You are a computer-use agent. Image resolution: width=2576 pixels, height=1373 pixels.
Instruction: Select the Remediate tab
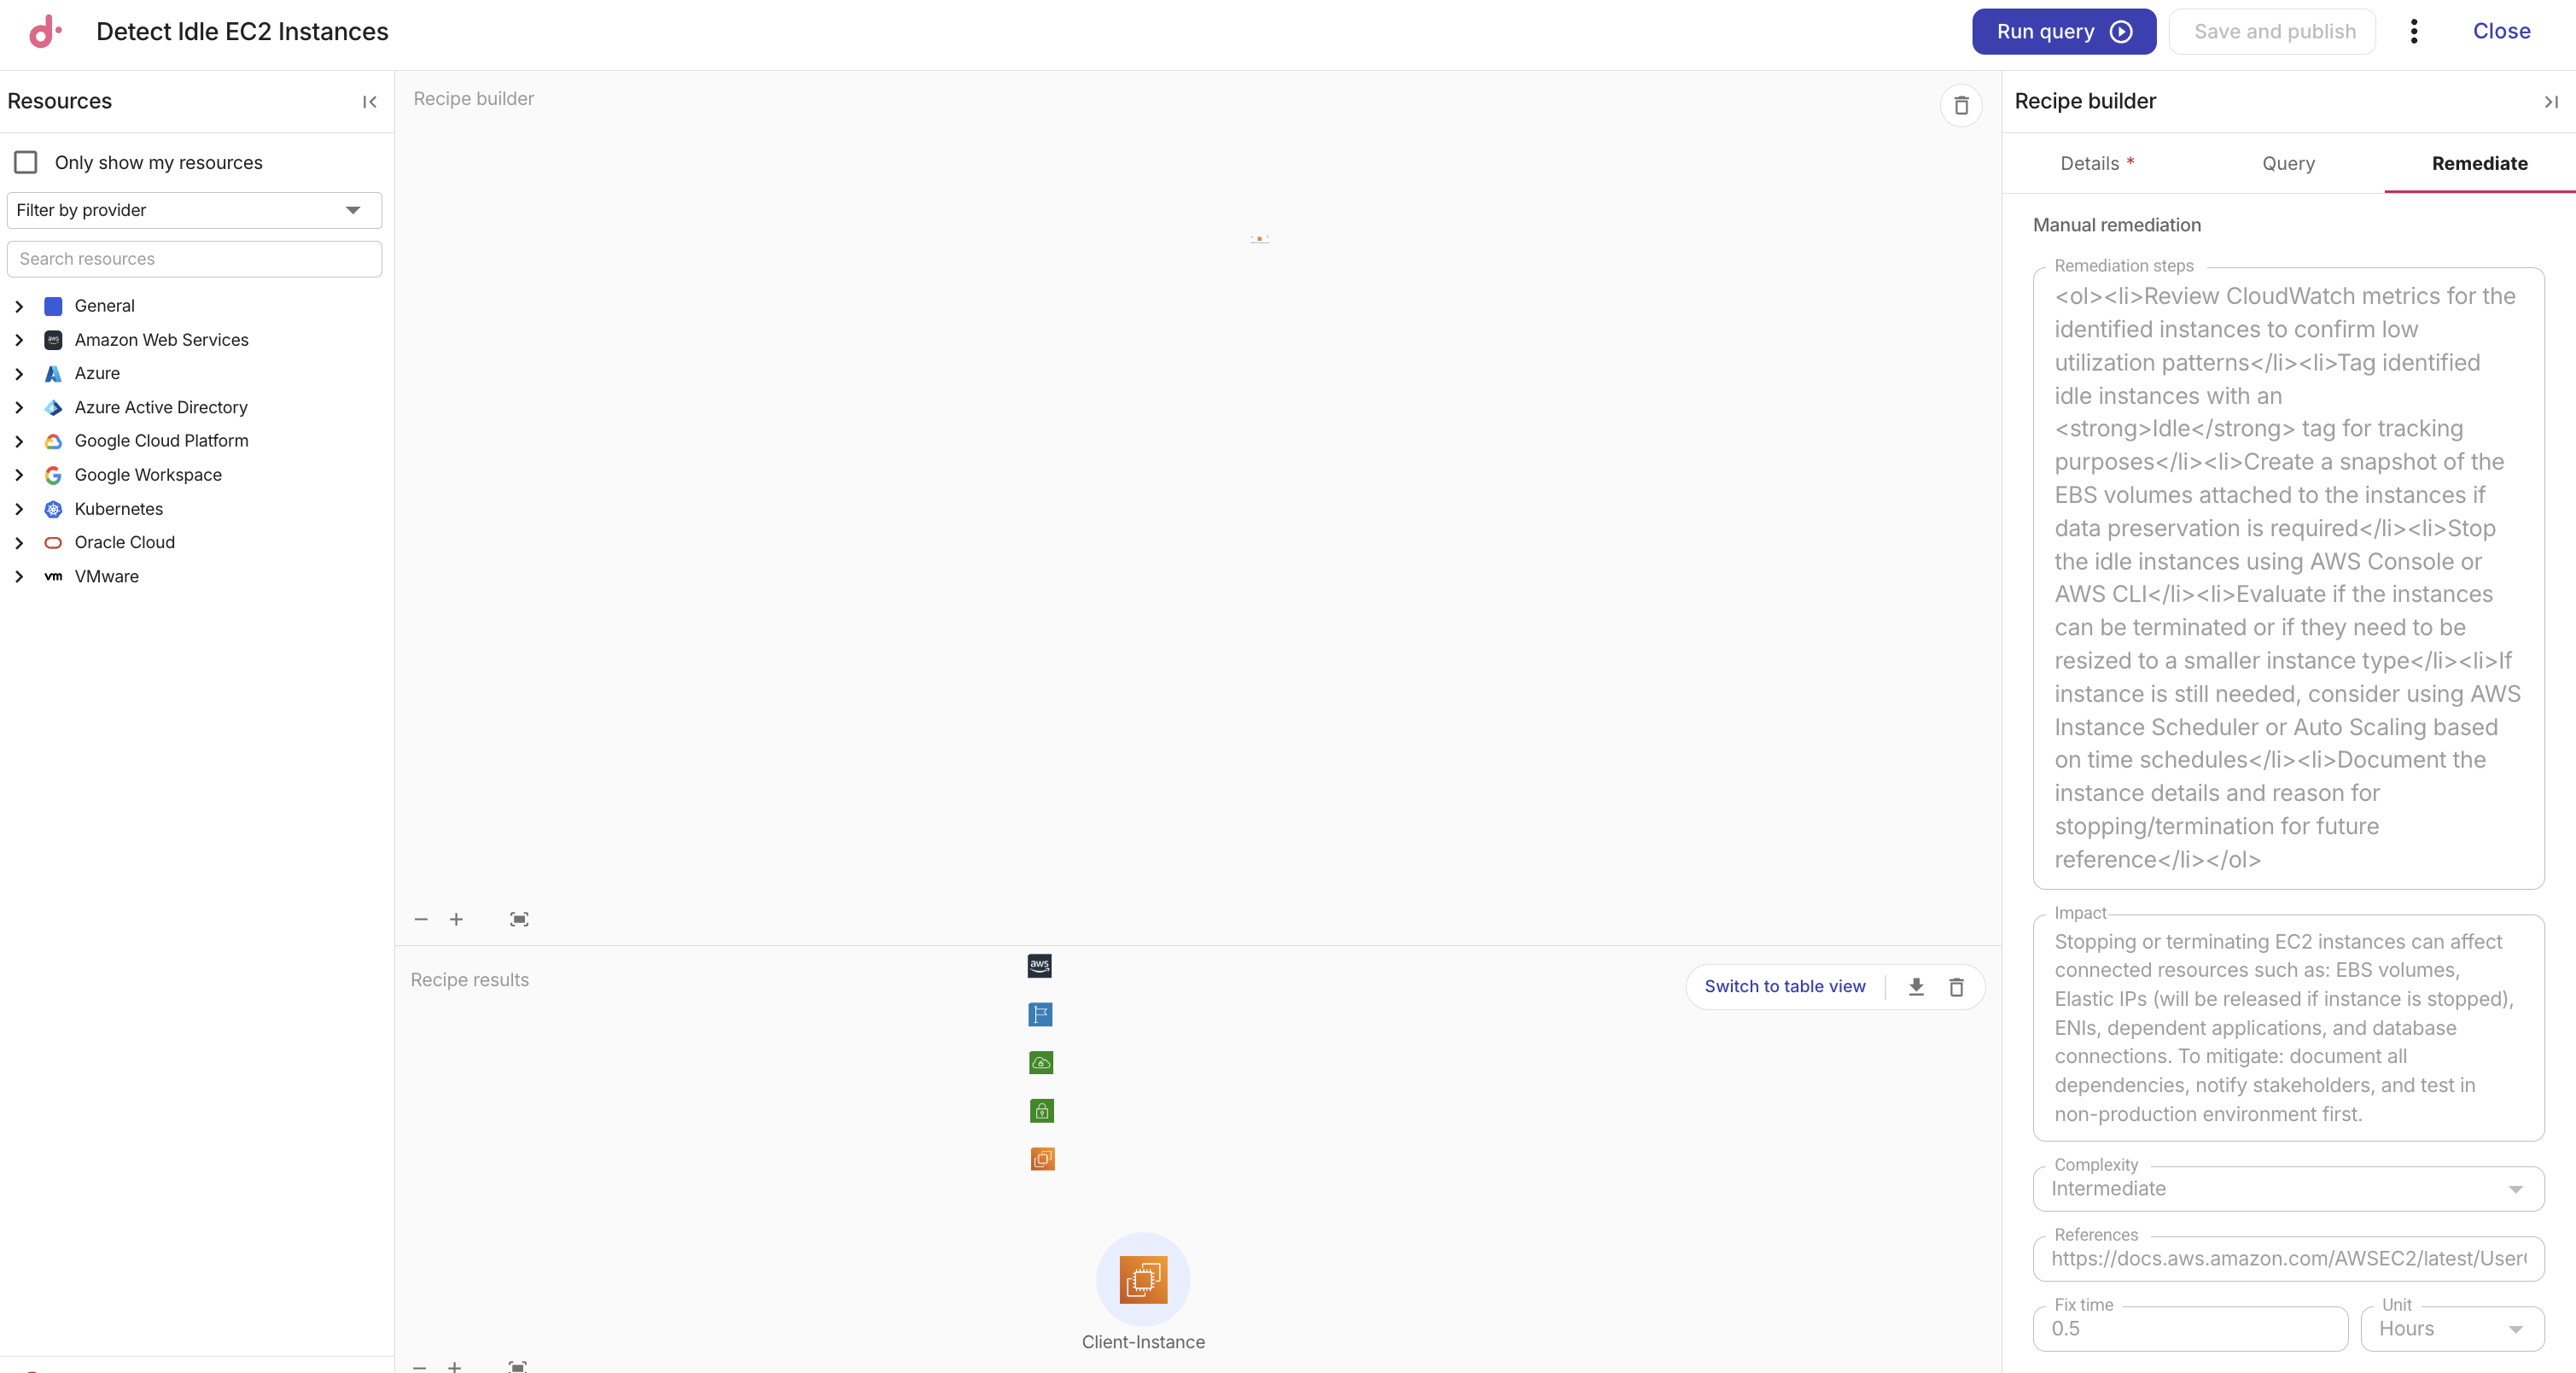pyautogui.click(x=2479, y=163)
